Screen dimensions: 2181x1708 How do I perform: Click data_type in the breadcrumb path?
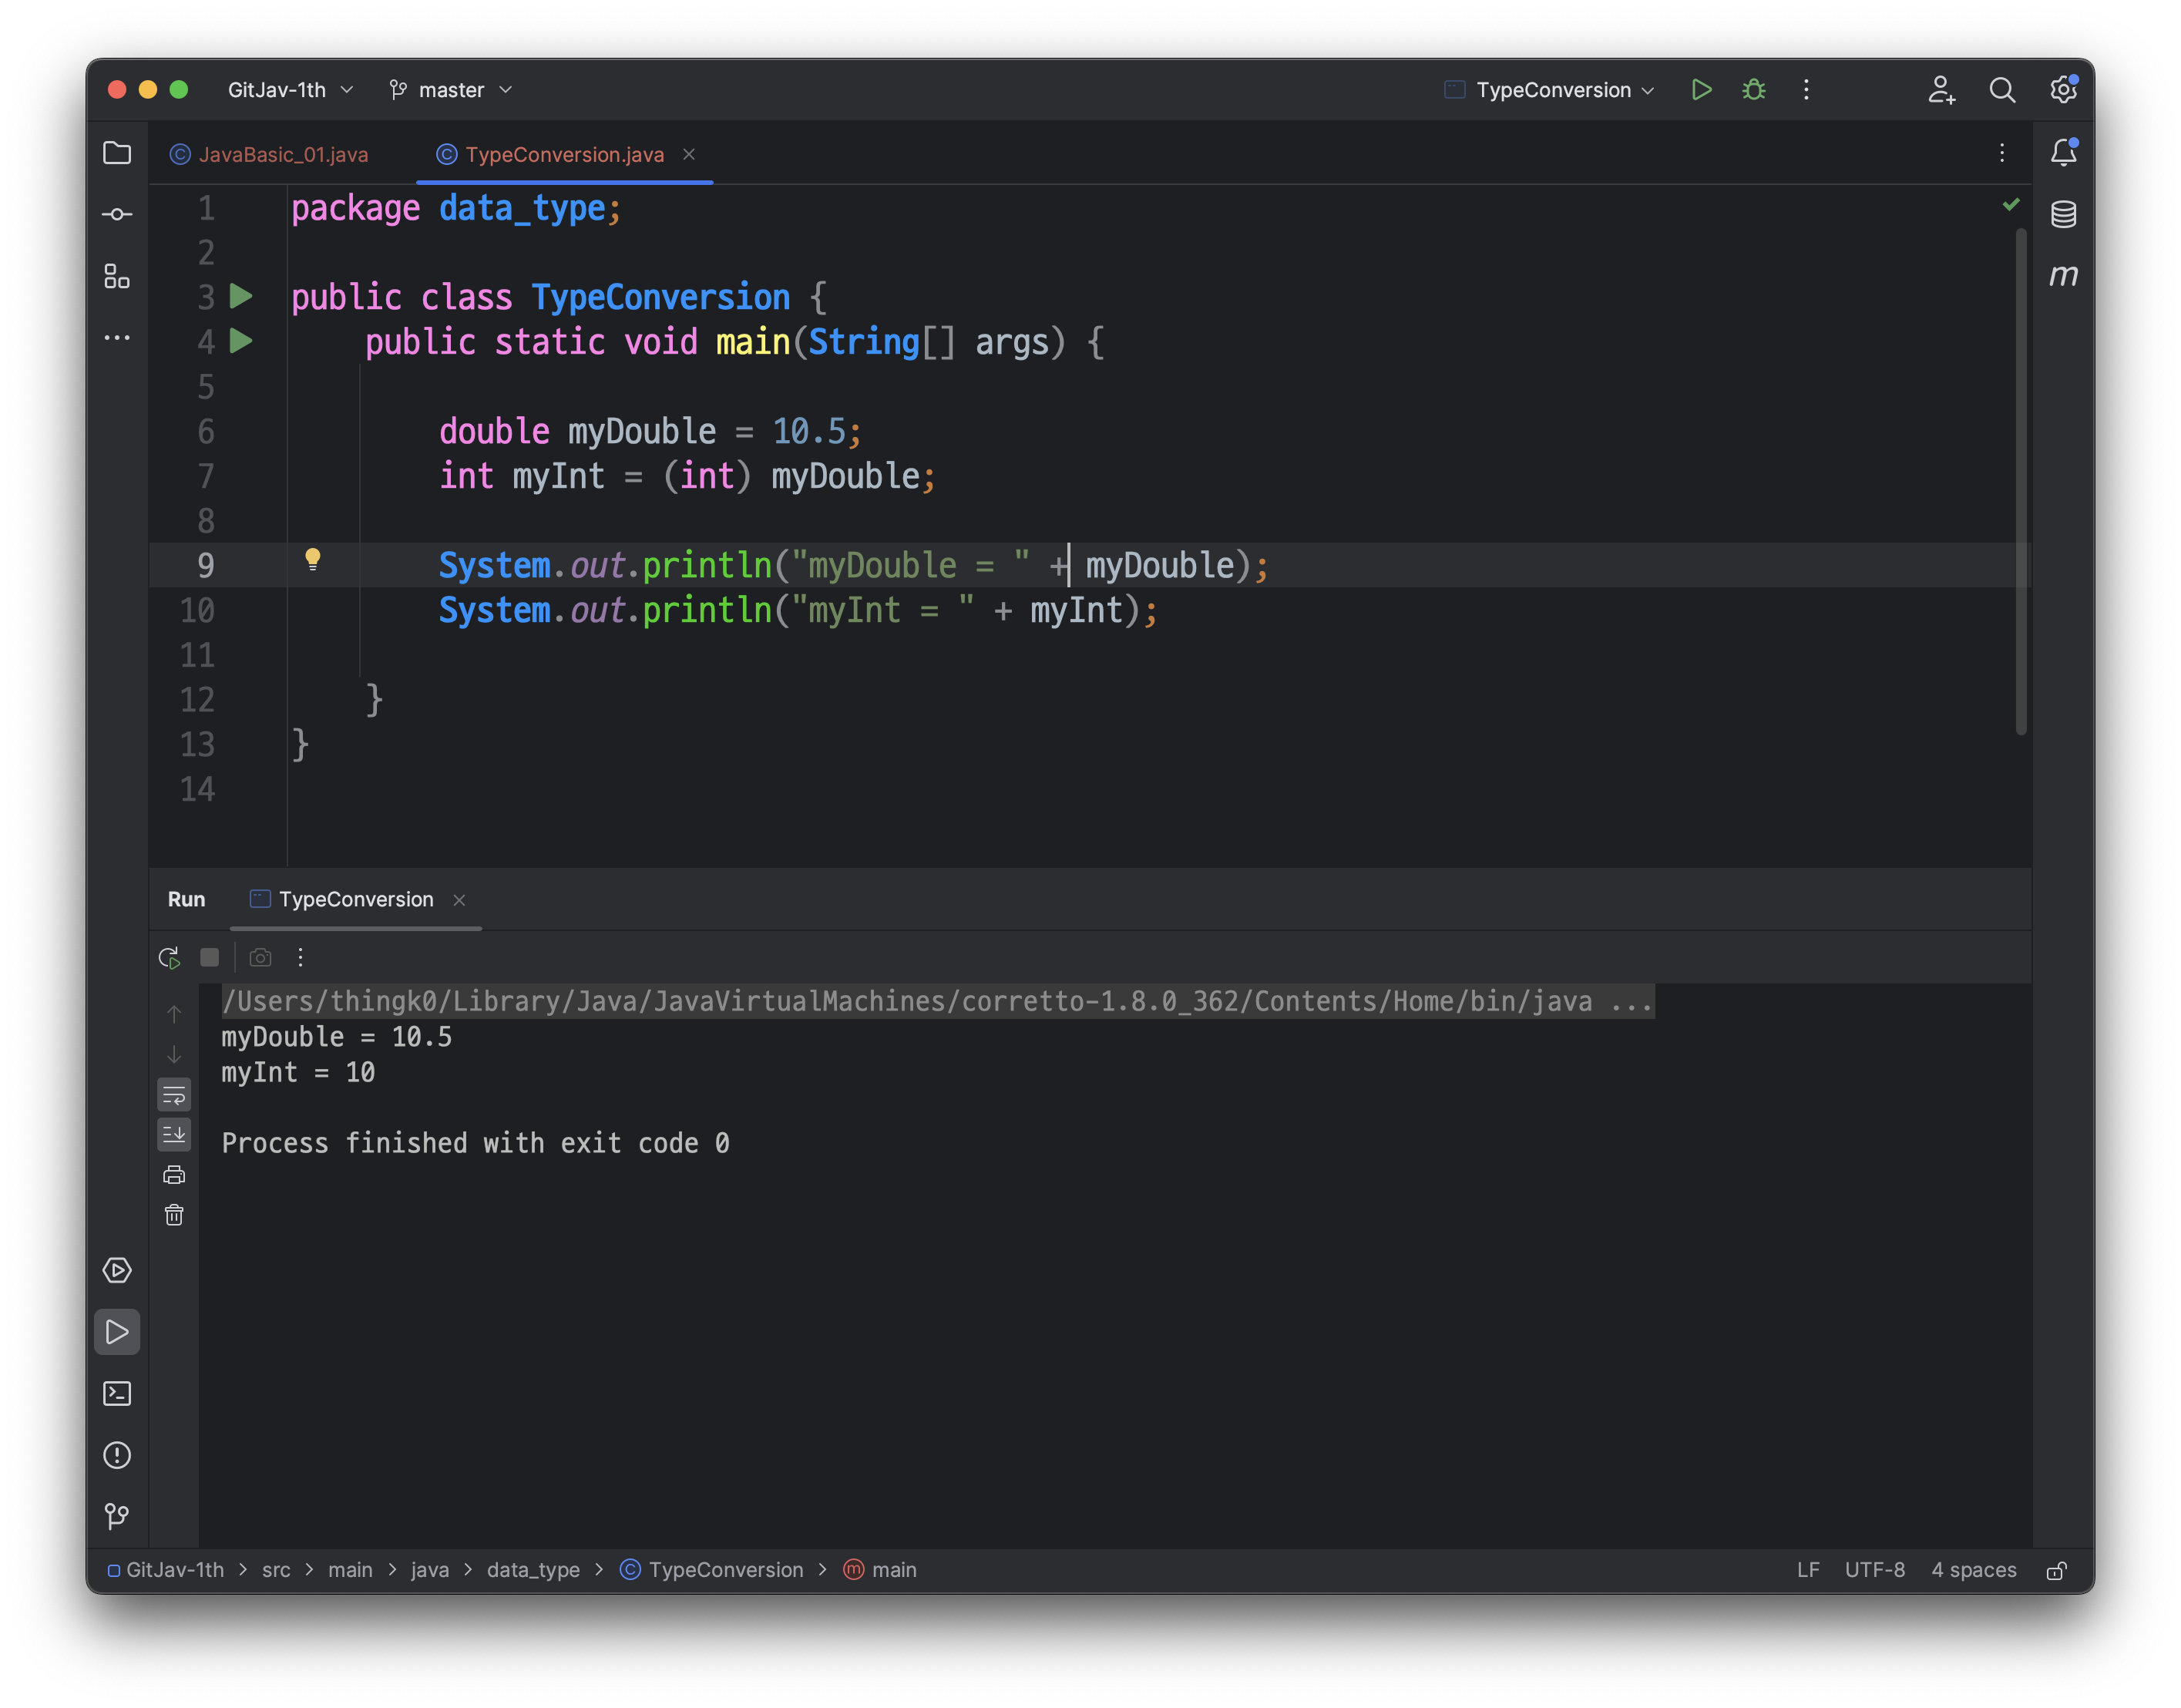(533, 1570)
